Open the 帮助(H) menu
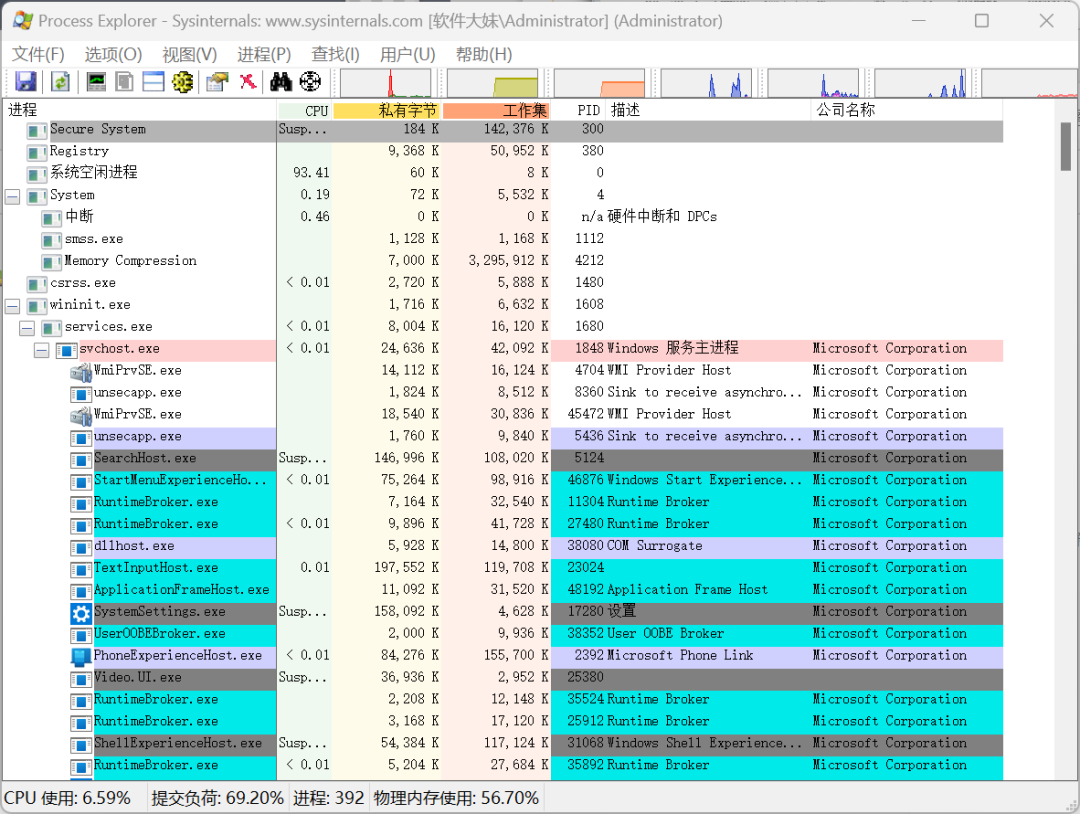Viewport: 1080px width, 814px height. click(484, 54)
